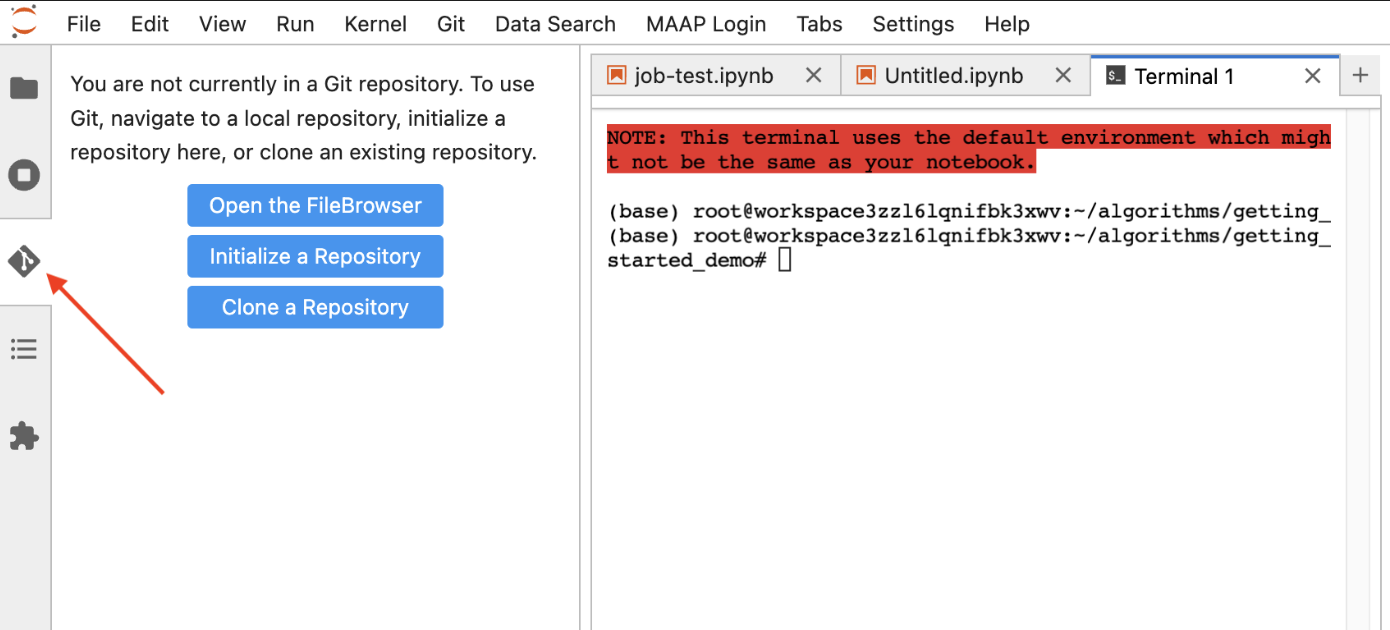Click the red NOTE warning text in terminal
This screenshot has height=630, width=1390.
(x=969, y=150)
